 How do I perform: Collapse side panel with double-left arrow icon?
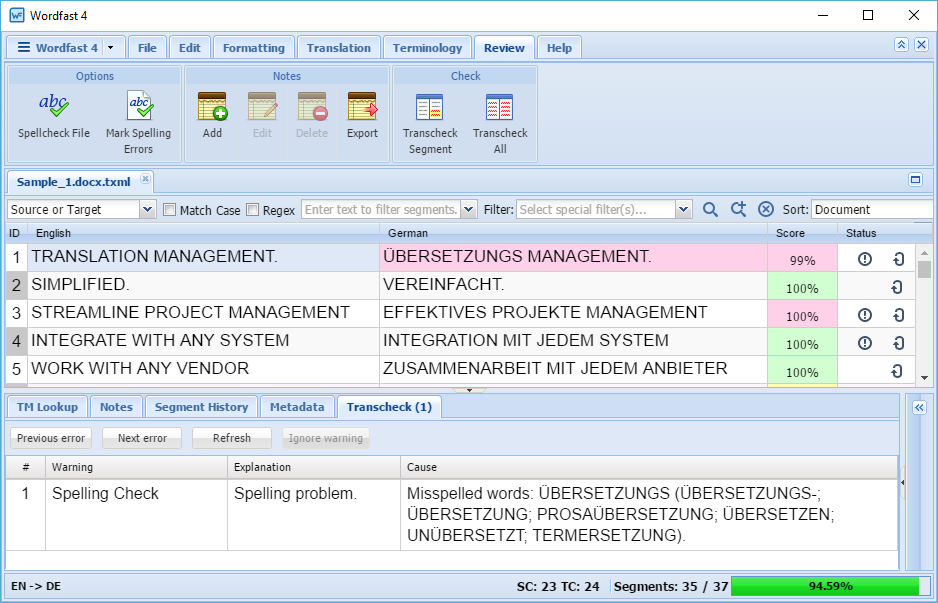[x=919, y=407]
